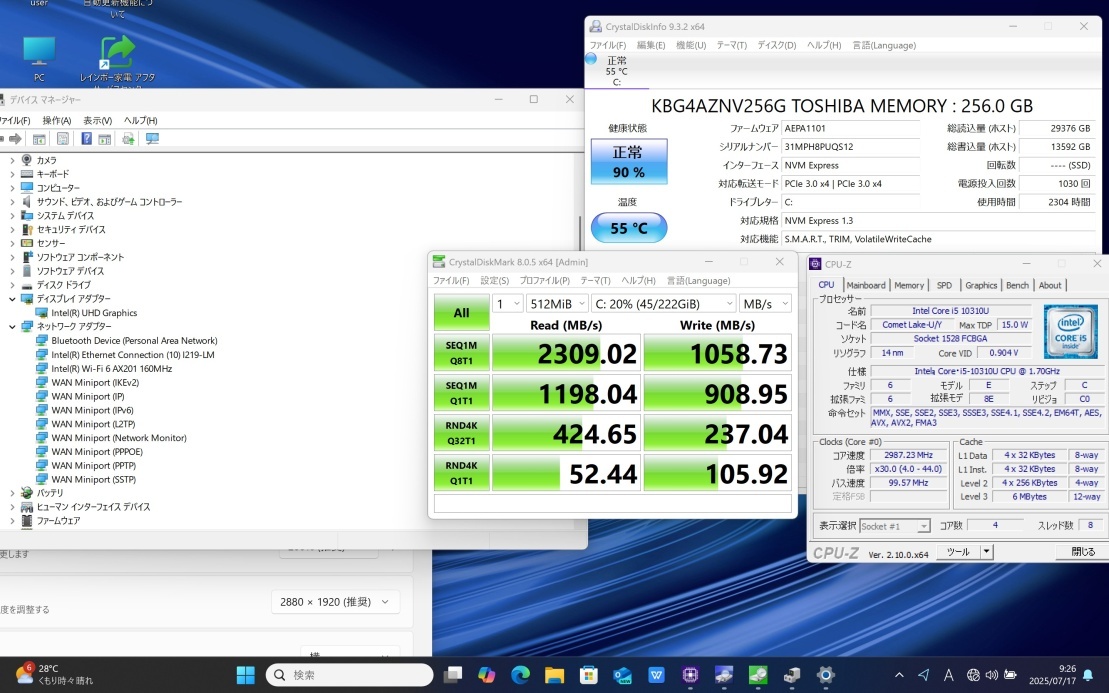Open 操作(A) menu in Device Manager

pyautogui.click(x=57, y=121)
